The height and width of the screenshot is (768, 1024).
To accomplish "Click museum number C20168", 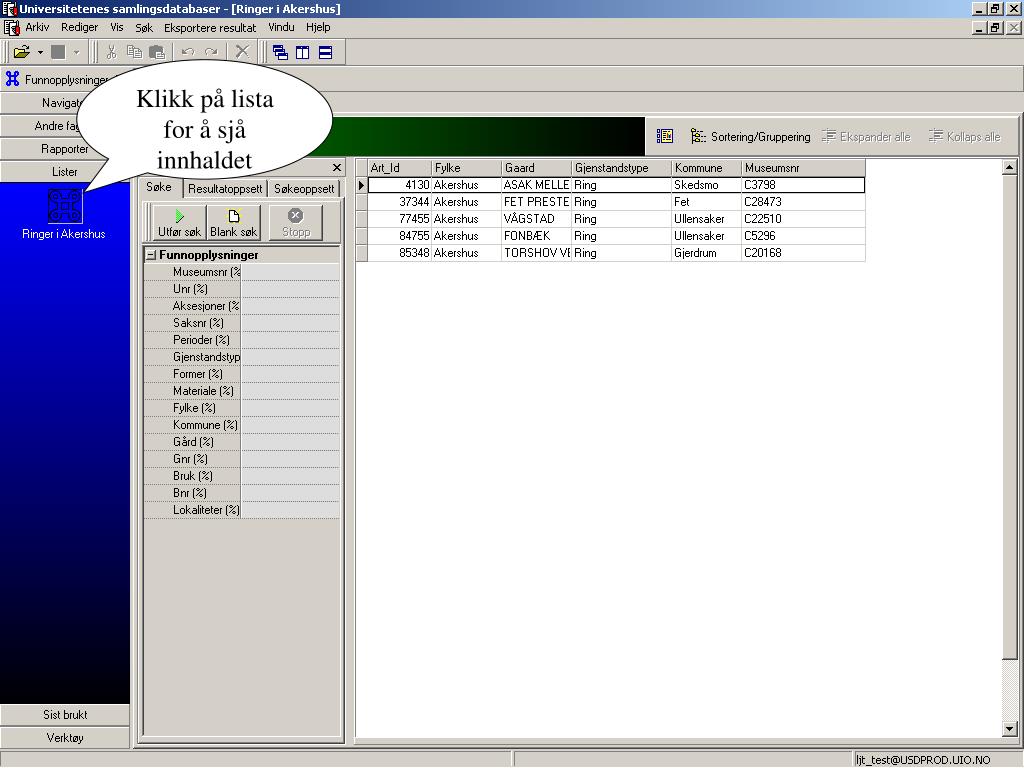I will pyautogui.click(x=803, y=253).
